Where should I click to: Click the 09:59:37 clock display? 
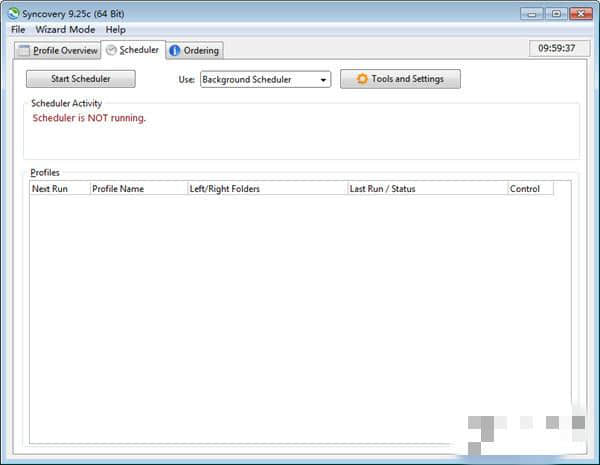(x=557, y=48)
